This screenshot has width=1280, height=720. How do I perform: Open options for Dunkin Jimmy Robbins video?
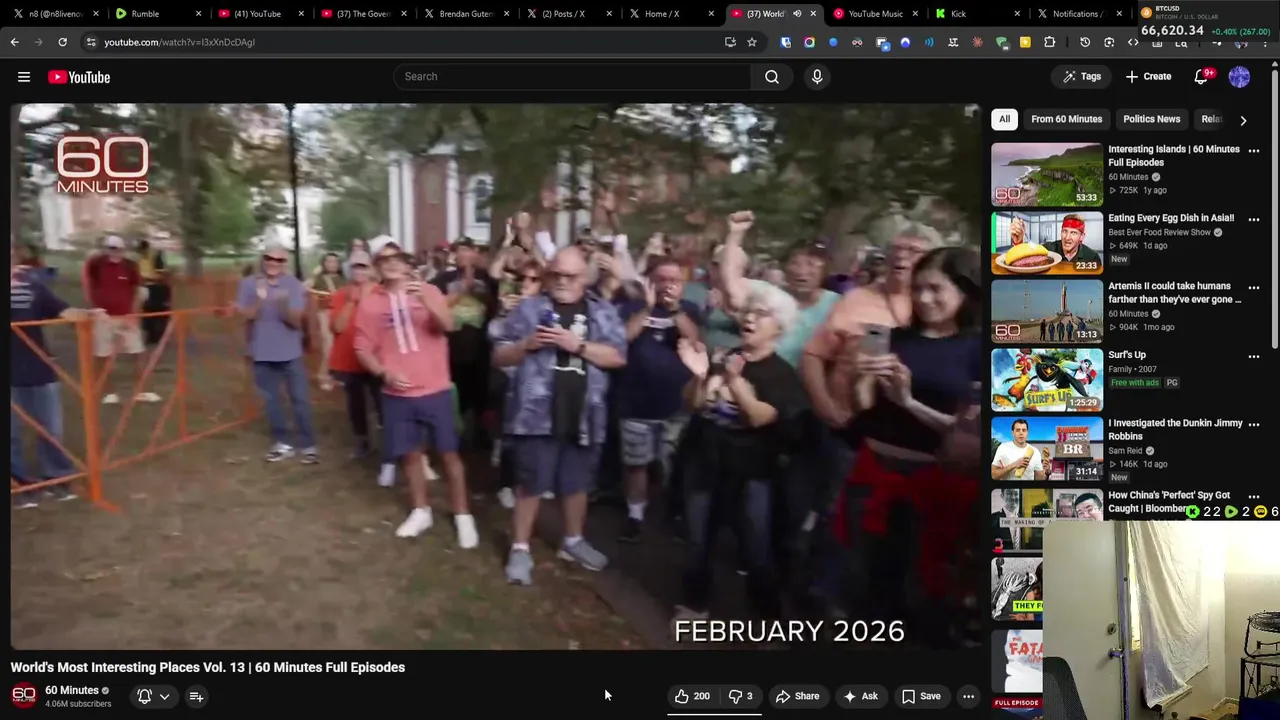(x=1253, y=425)
